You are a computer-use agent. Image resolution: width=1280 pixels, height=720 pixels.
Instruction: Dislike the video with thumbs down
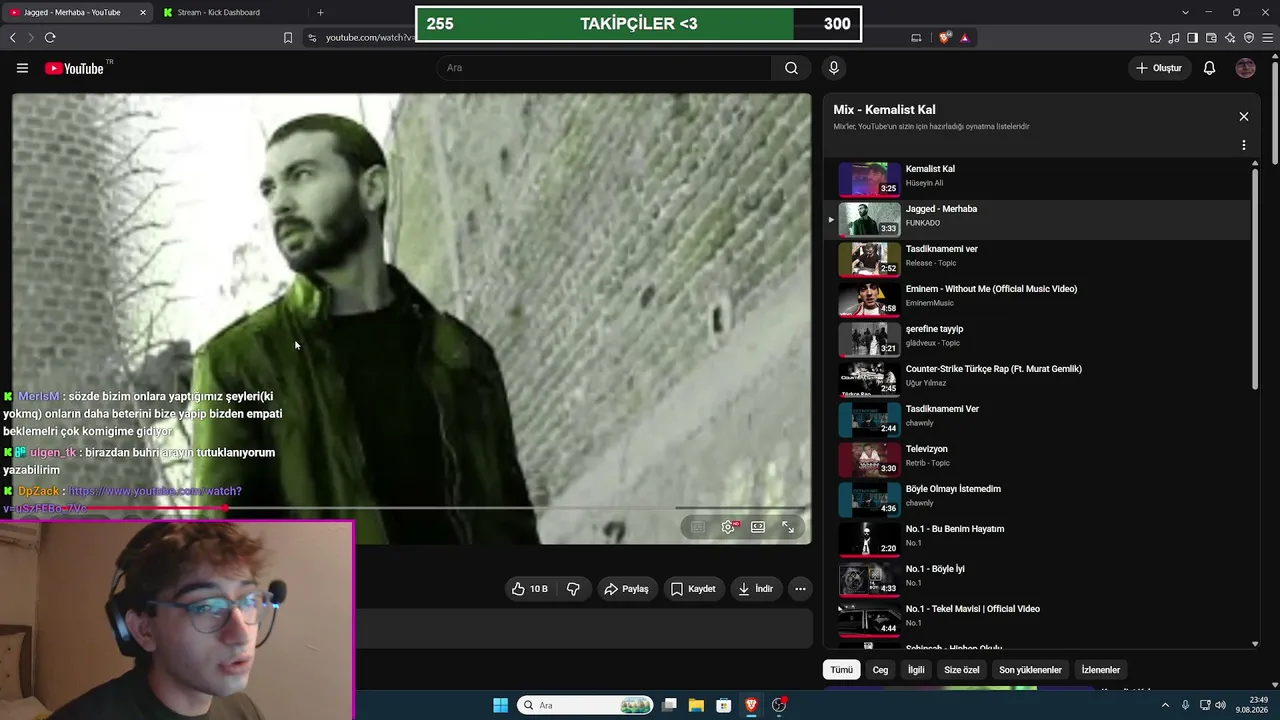coord(573,589)
